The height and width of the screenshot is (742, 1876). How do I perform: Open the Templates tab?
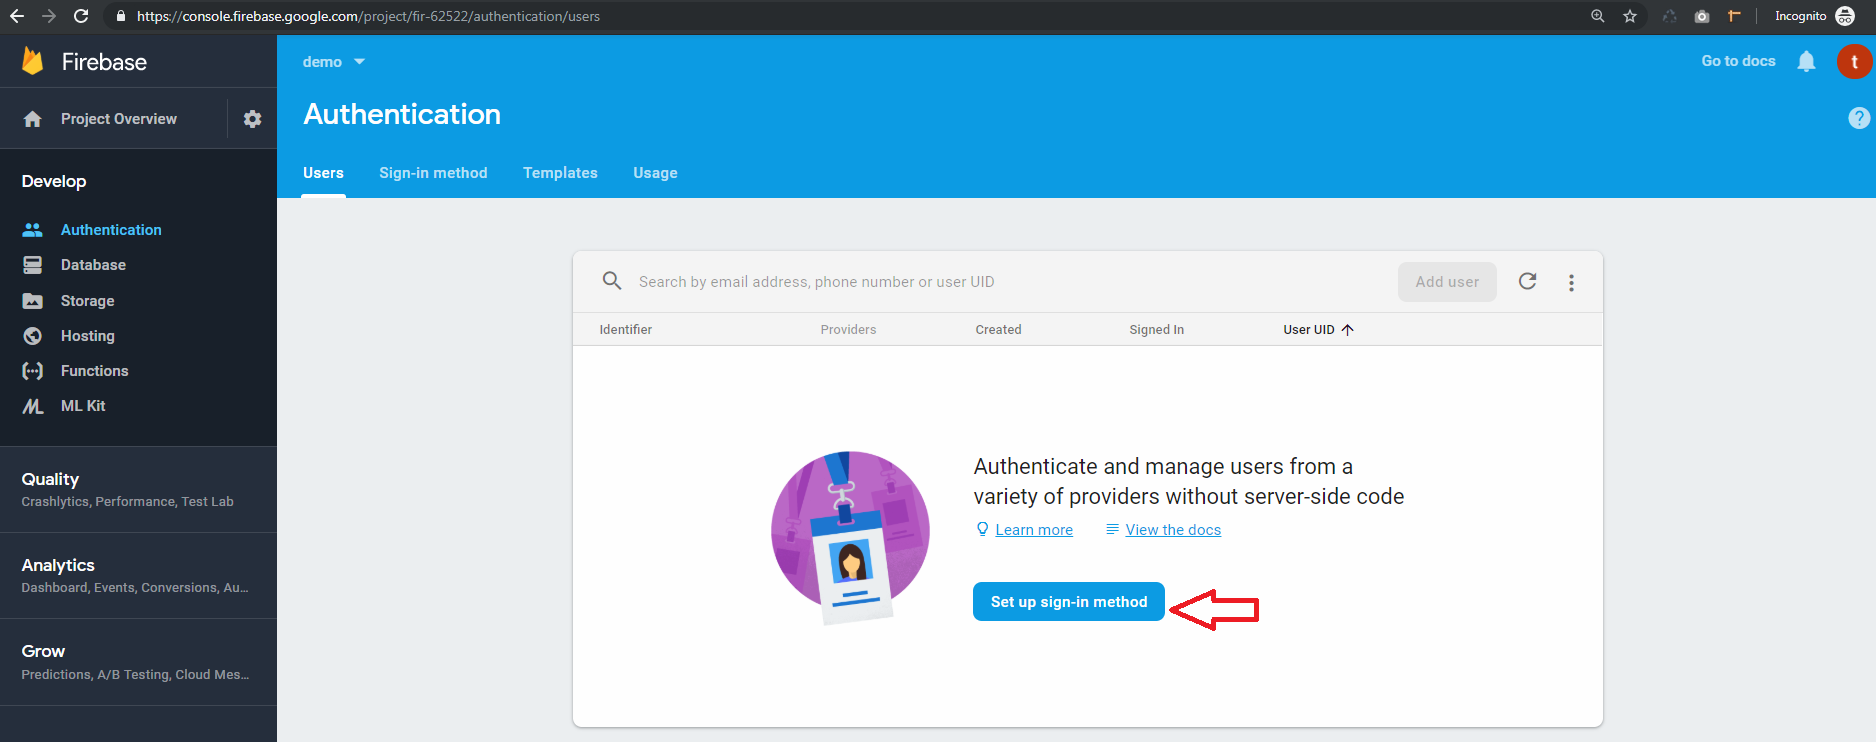point(560,173)
